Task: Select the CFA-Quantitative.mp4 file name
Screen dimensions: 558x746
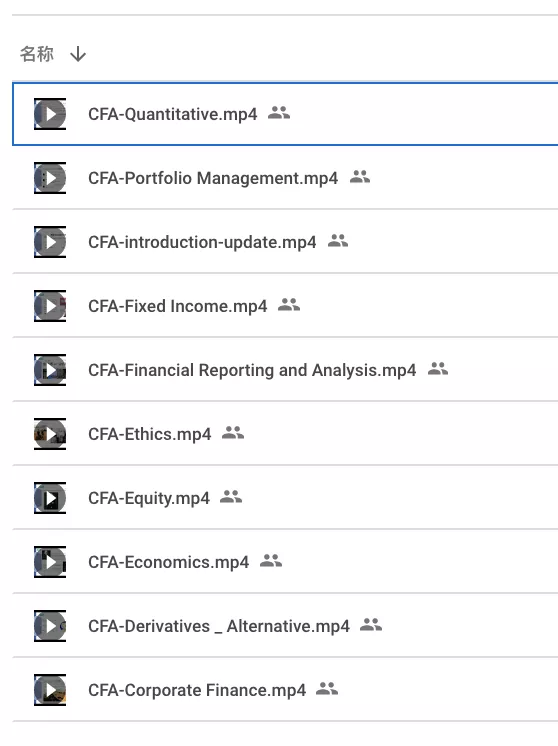Action: [173, 114]
